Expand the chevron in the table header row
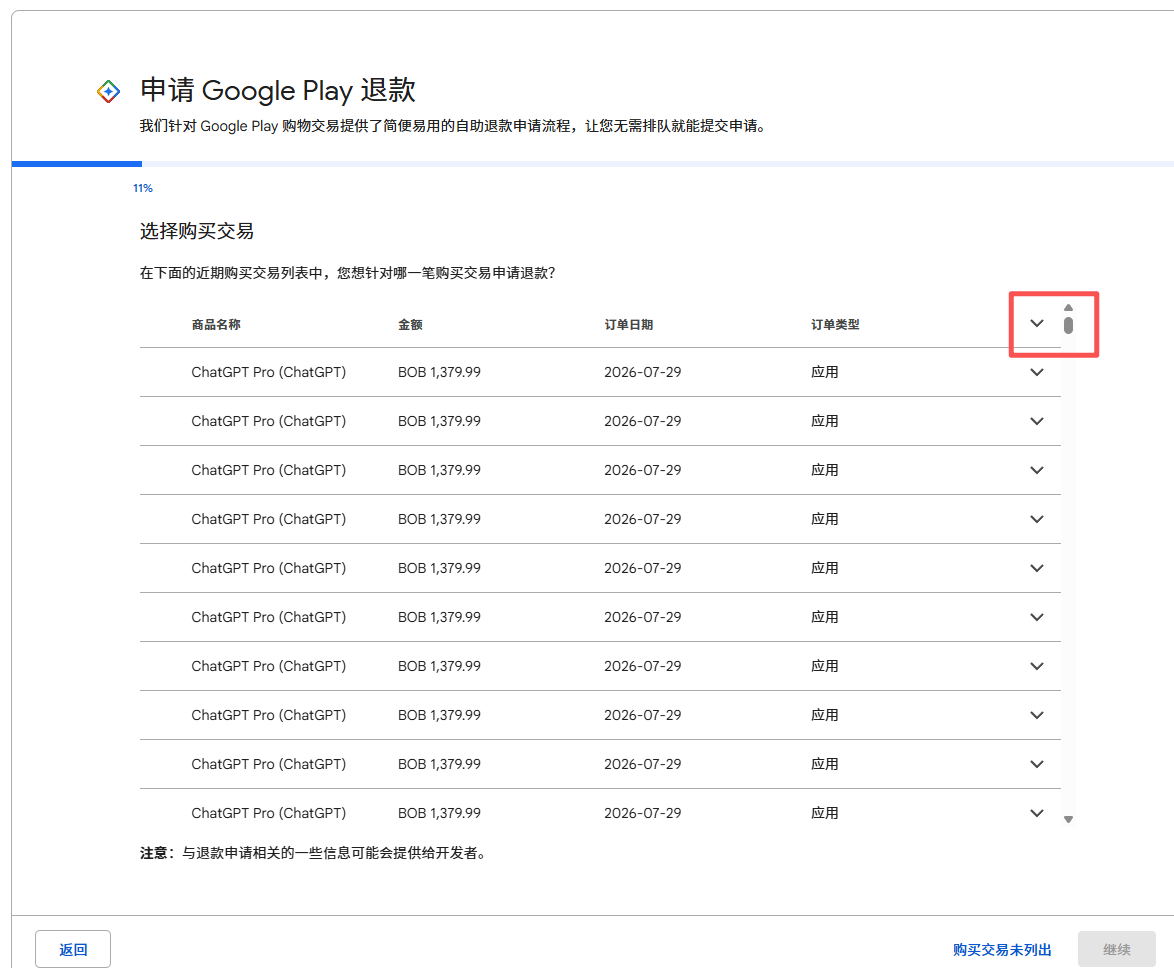1174x968 pixels. [x=1036, y=323]
